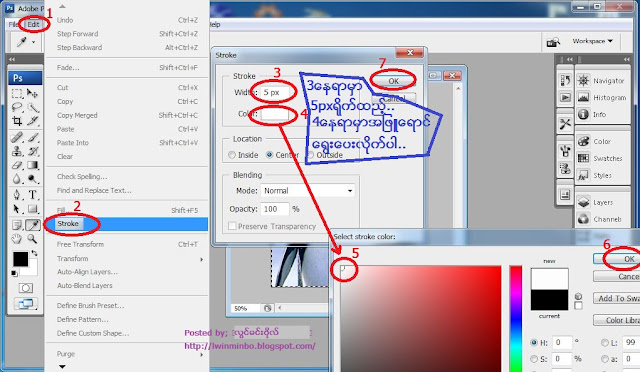The width and height of the screenshot is (640, 372).
Task: Select the L lightness radio button
Action: pos(605,343)
